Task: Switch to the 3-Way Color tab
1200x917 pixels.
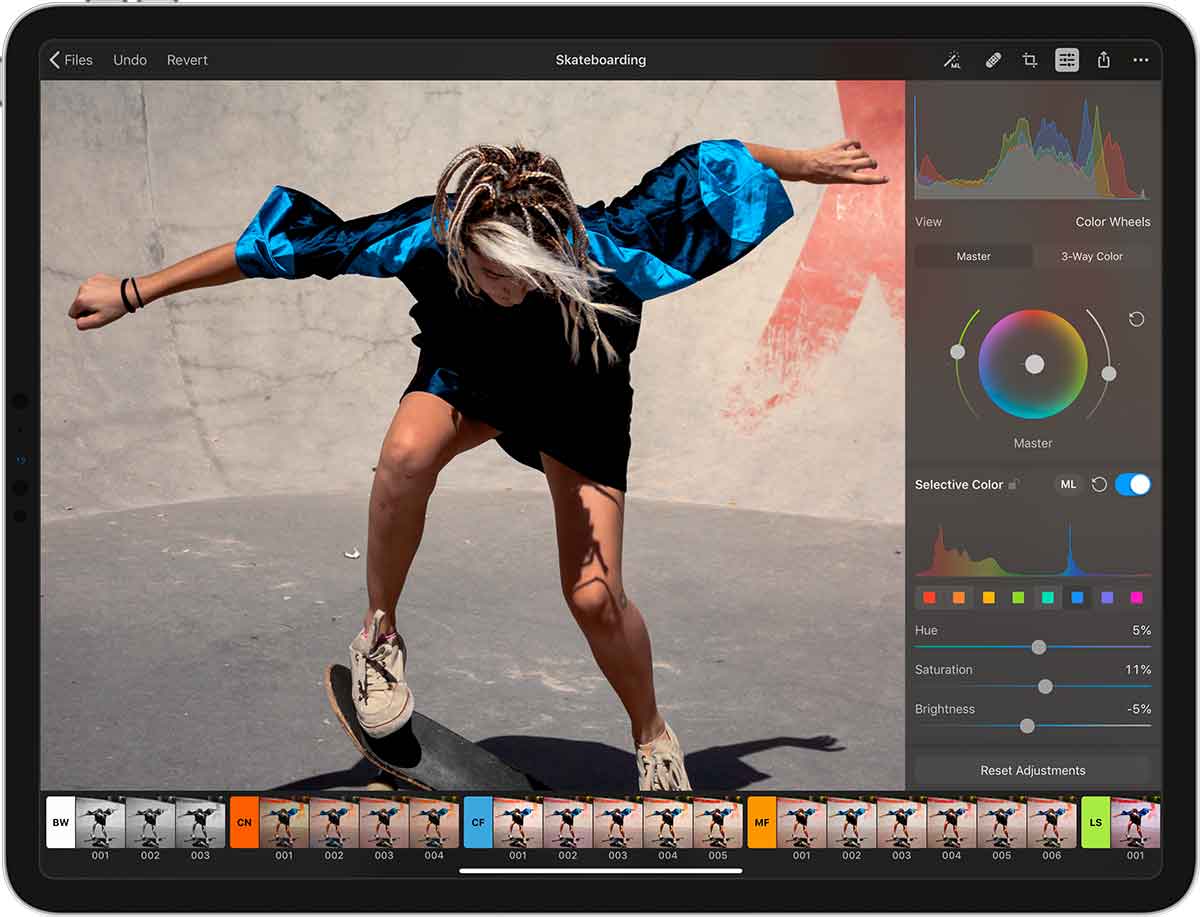Action: pyautogui.click(x=1091, y=256)
